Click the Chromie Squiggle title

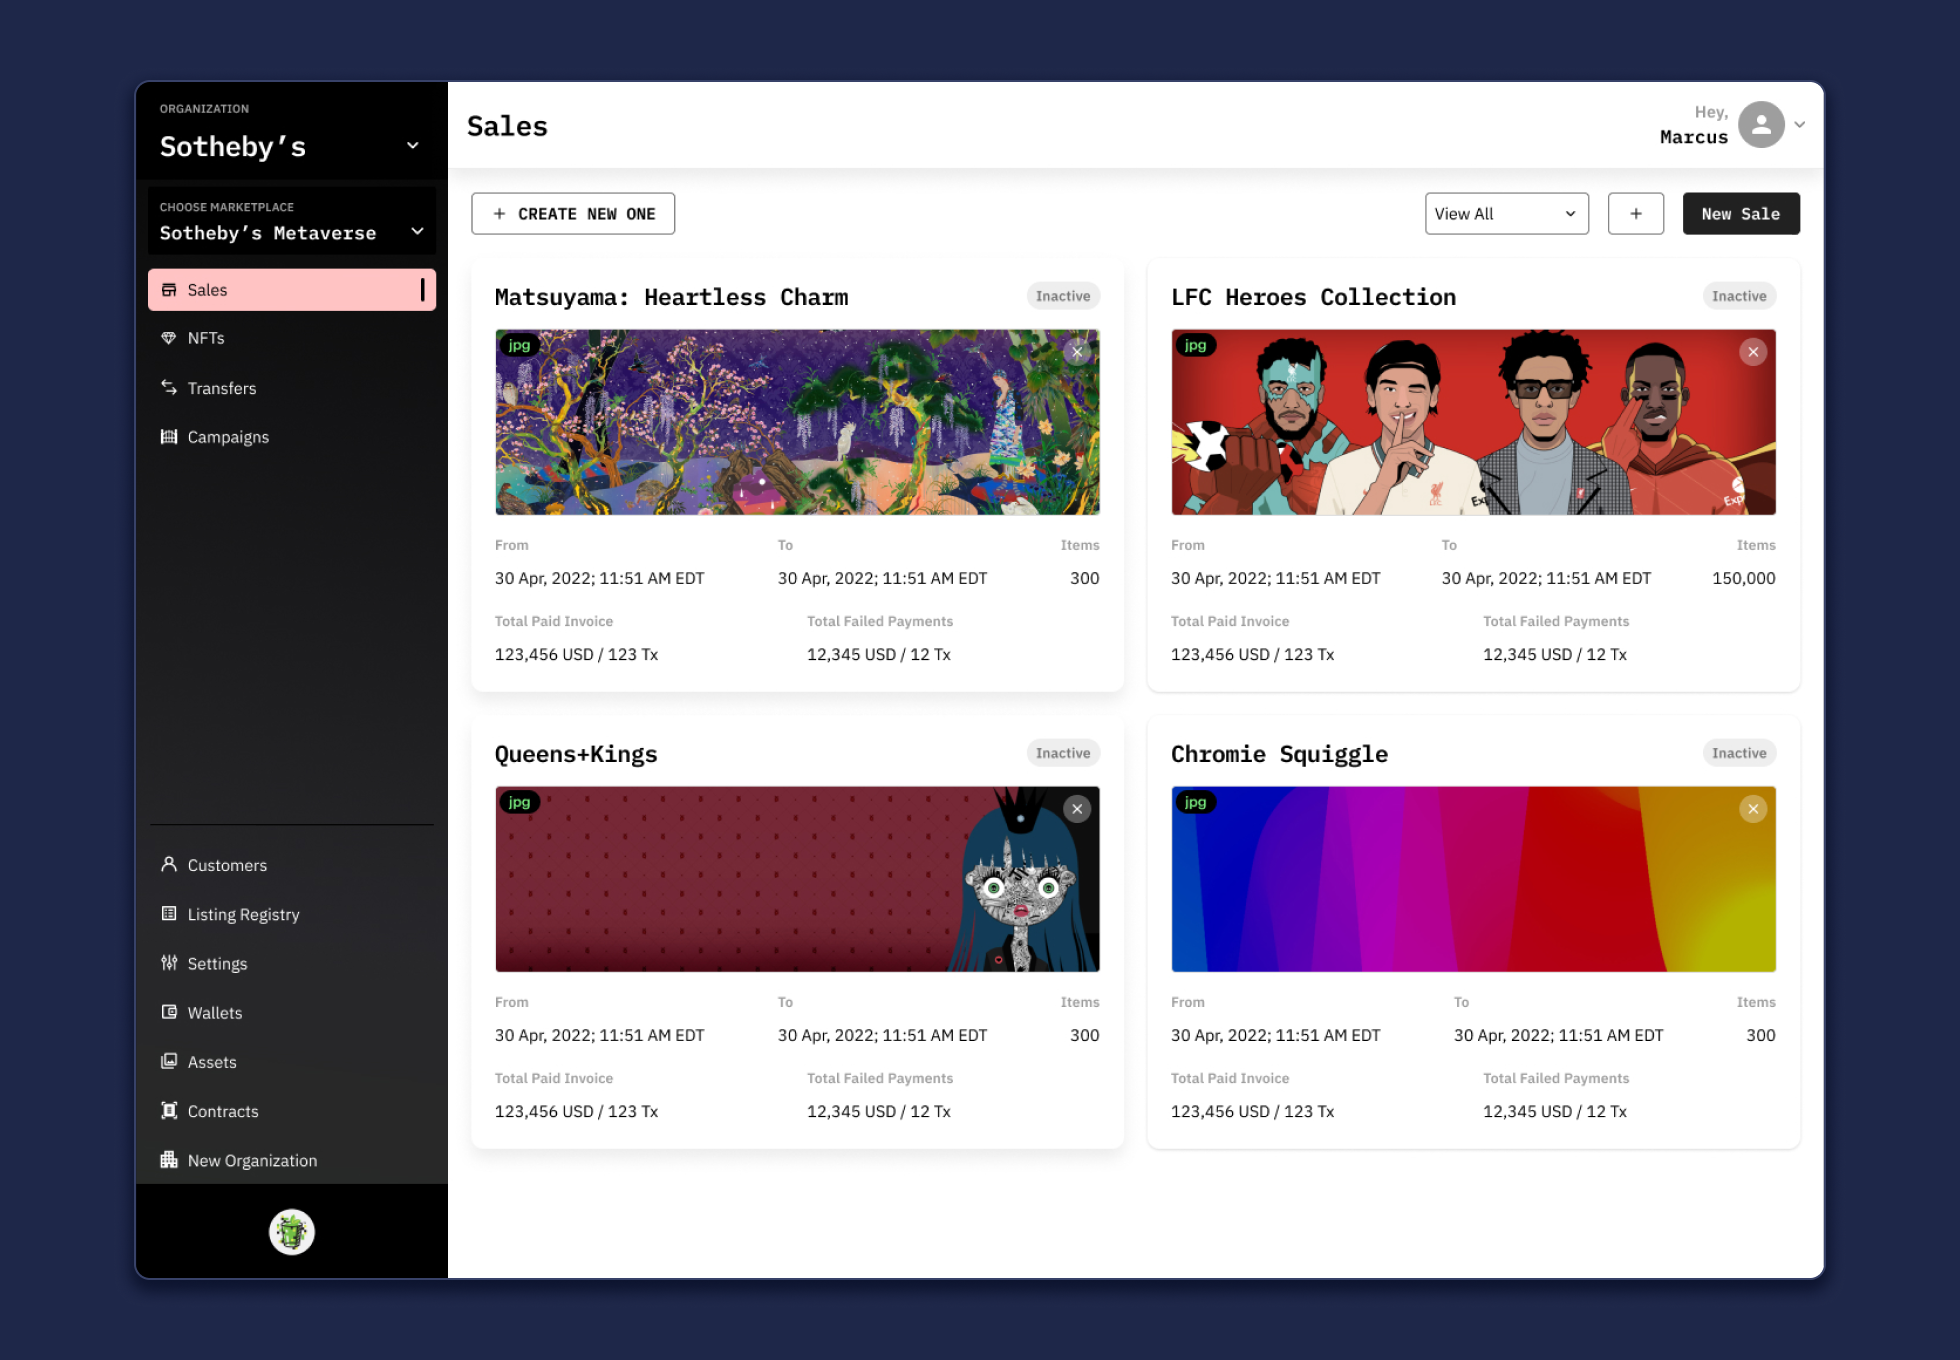[1279, 754]
